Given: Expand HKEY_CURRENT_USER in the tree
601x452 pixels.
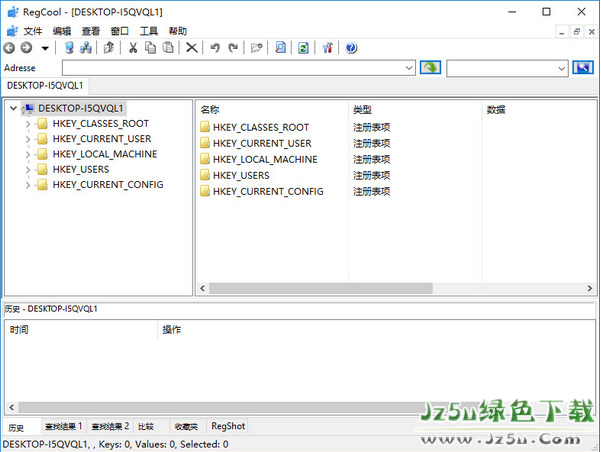Looking at the screenshot, I should coord(28,139).
